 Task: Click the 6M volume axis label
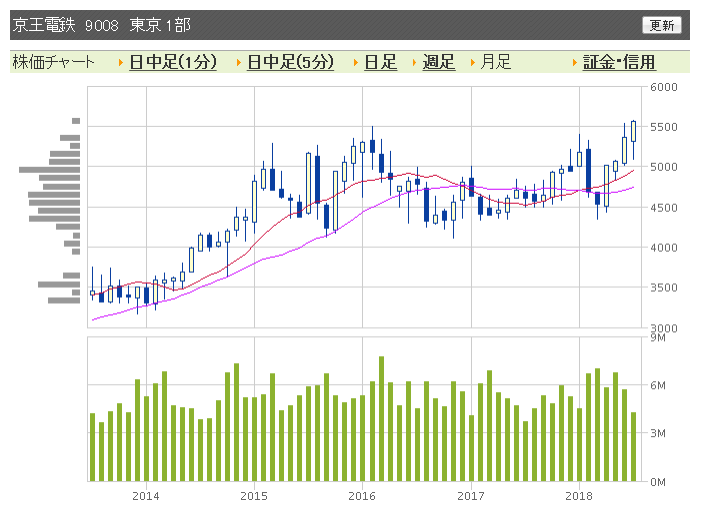coord(658,385)
